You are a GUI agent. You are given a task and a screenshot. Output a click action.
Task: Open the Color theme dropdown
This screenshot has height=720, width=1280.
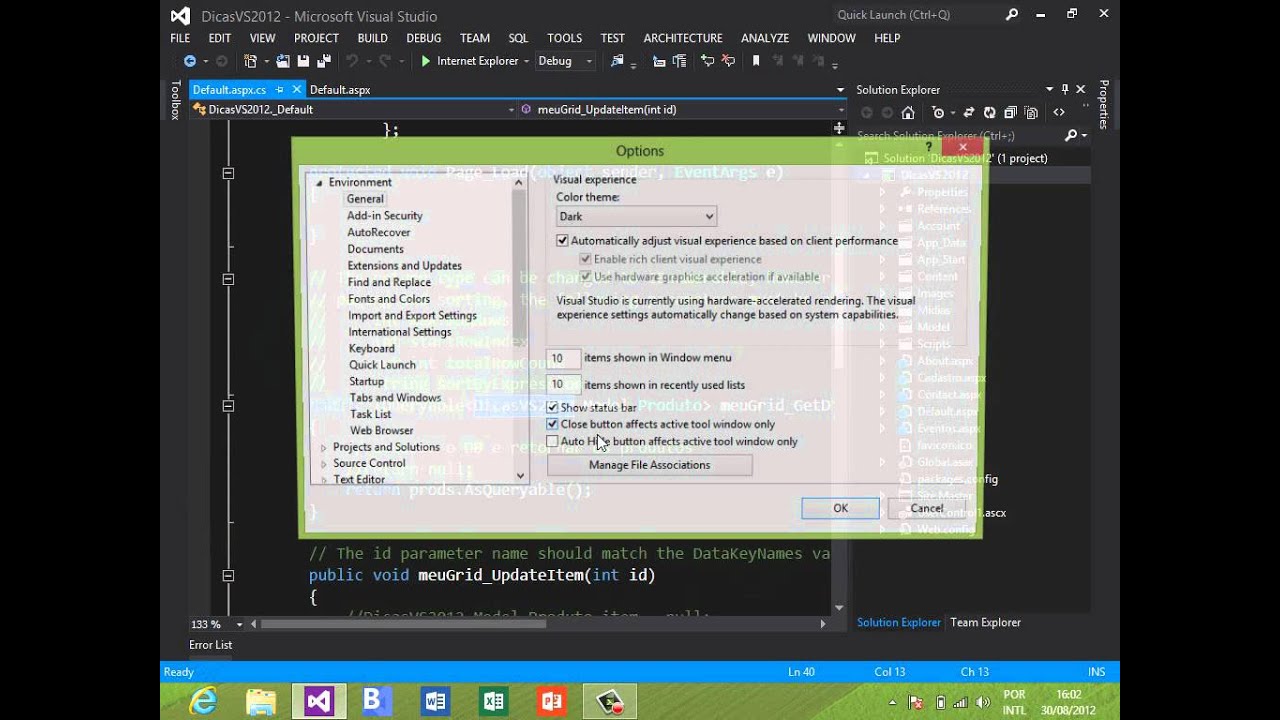(636, 216)
